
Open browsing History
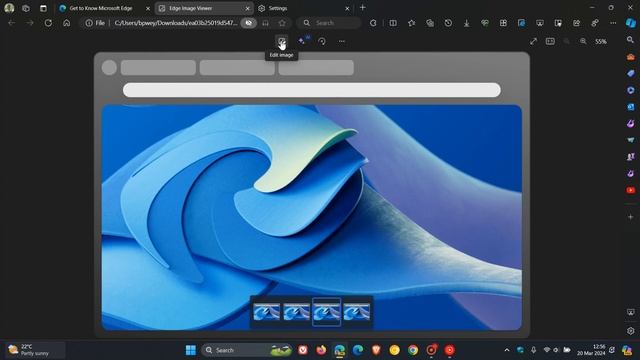pyautogui.click(x=448, y=23)
